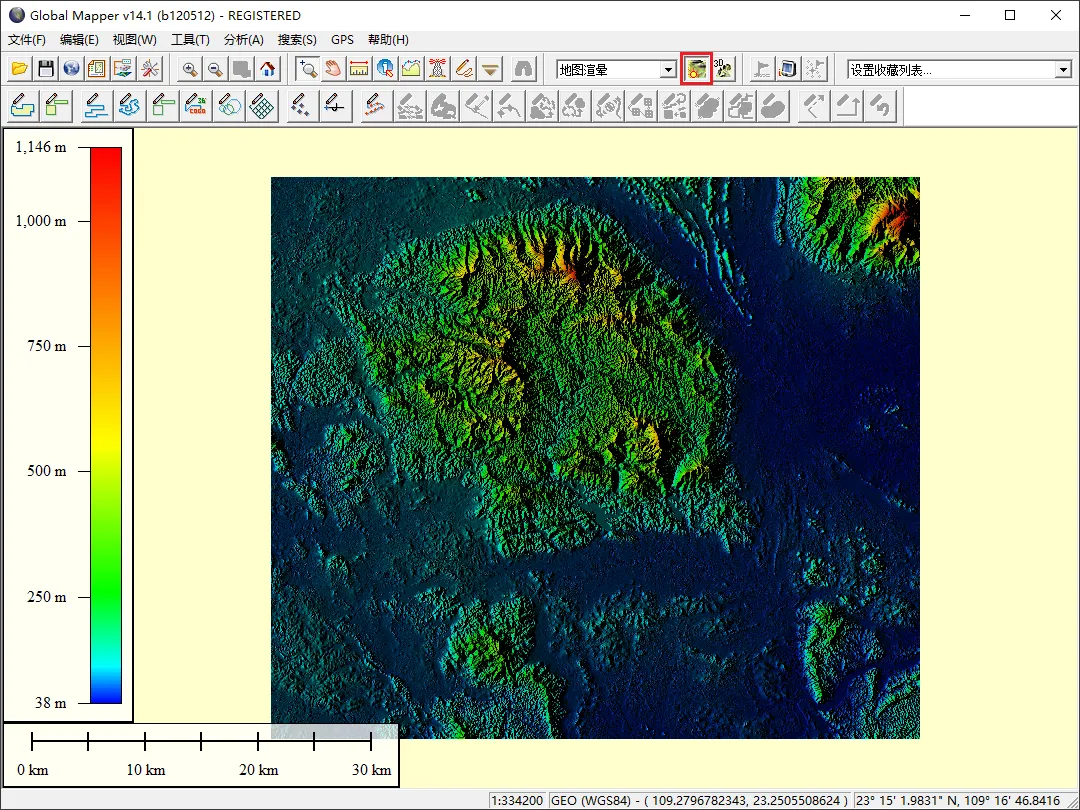Click the elevation color ramp legend bar
The width and height of the screenshot is (1080, 810).
[106, 425]
